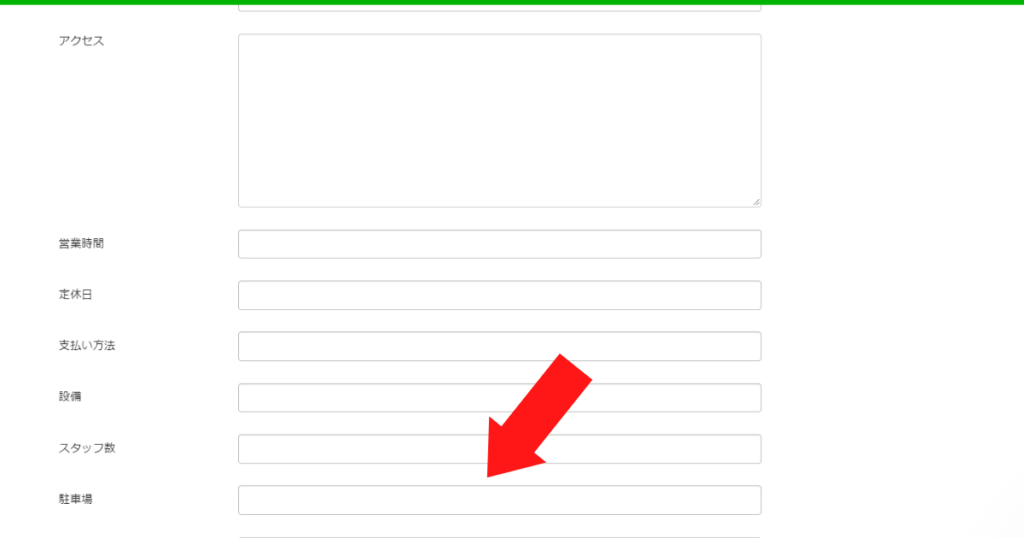Select the 駐車場 input field
Image resolution: width=1024 pixels, height=538 pixels.
[500, 500]
